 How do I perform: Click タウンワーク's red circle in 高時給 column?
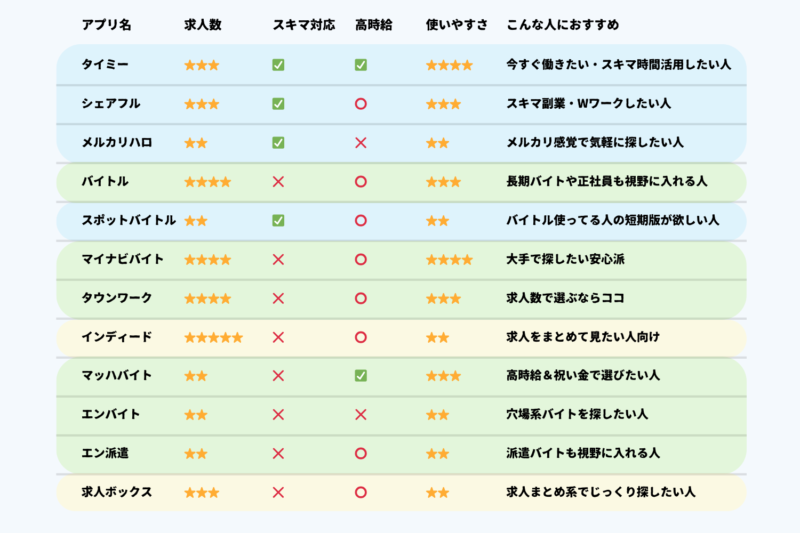pos(361,298)
